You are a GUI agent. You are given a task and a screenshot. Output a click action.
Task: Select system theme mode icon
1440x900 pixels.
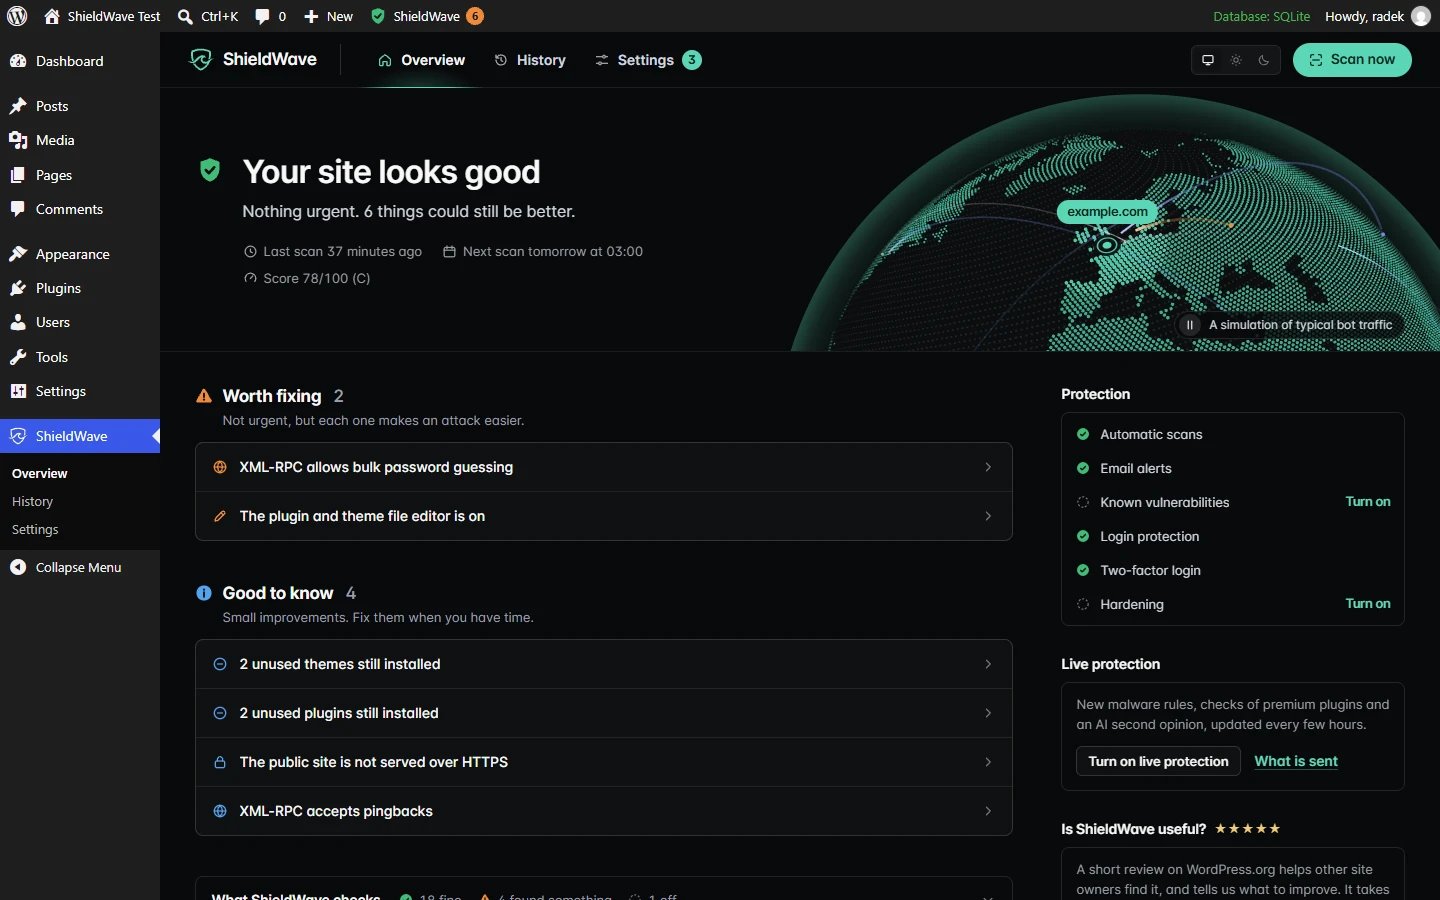tap(1208, 60)
